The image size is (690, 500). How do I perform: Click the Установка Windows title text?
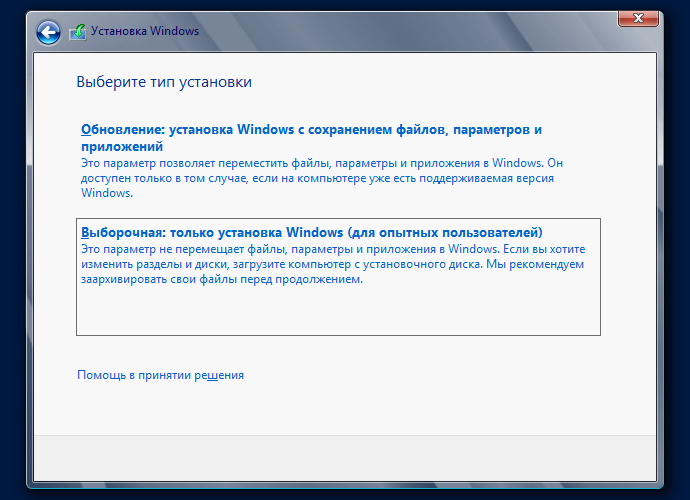click(145, 31)
